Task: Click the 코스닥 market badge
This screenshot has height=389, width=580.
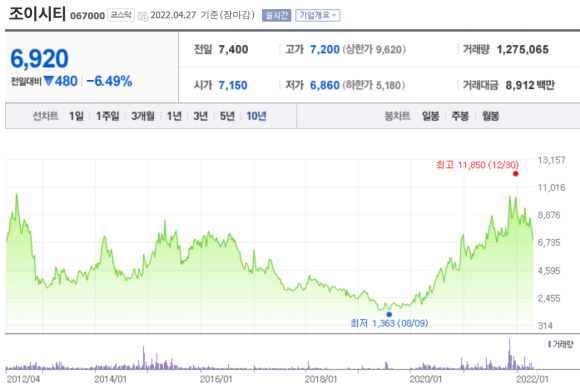Action: tap(121, 15)
